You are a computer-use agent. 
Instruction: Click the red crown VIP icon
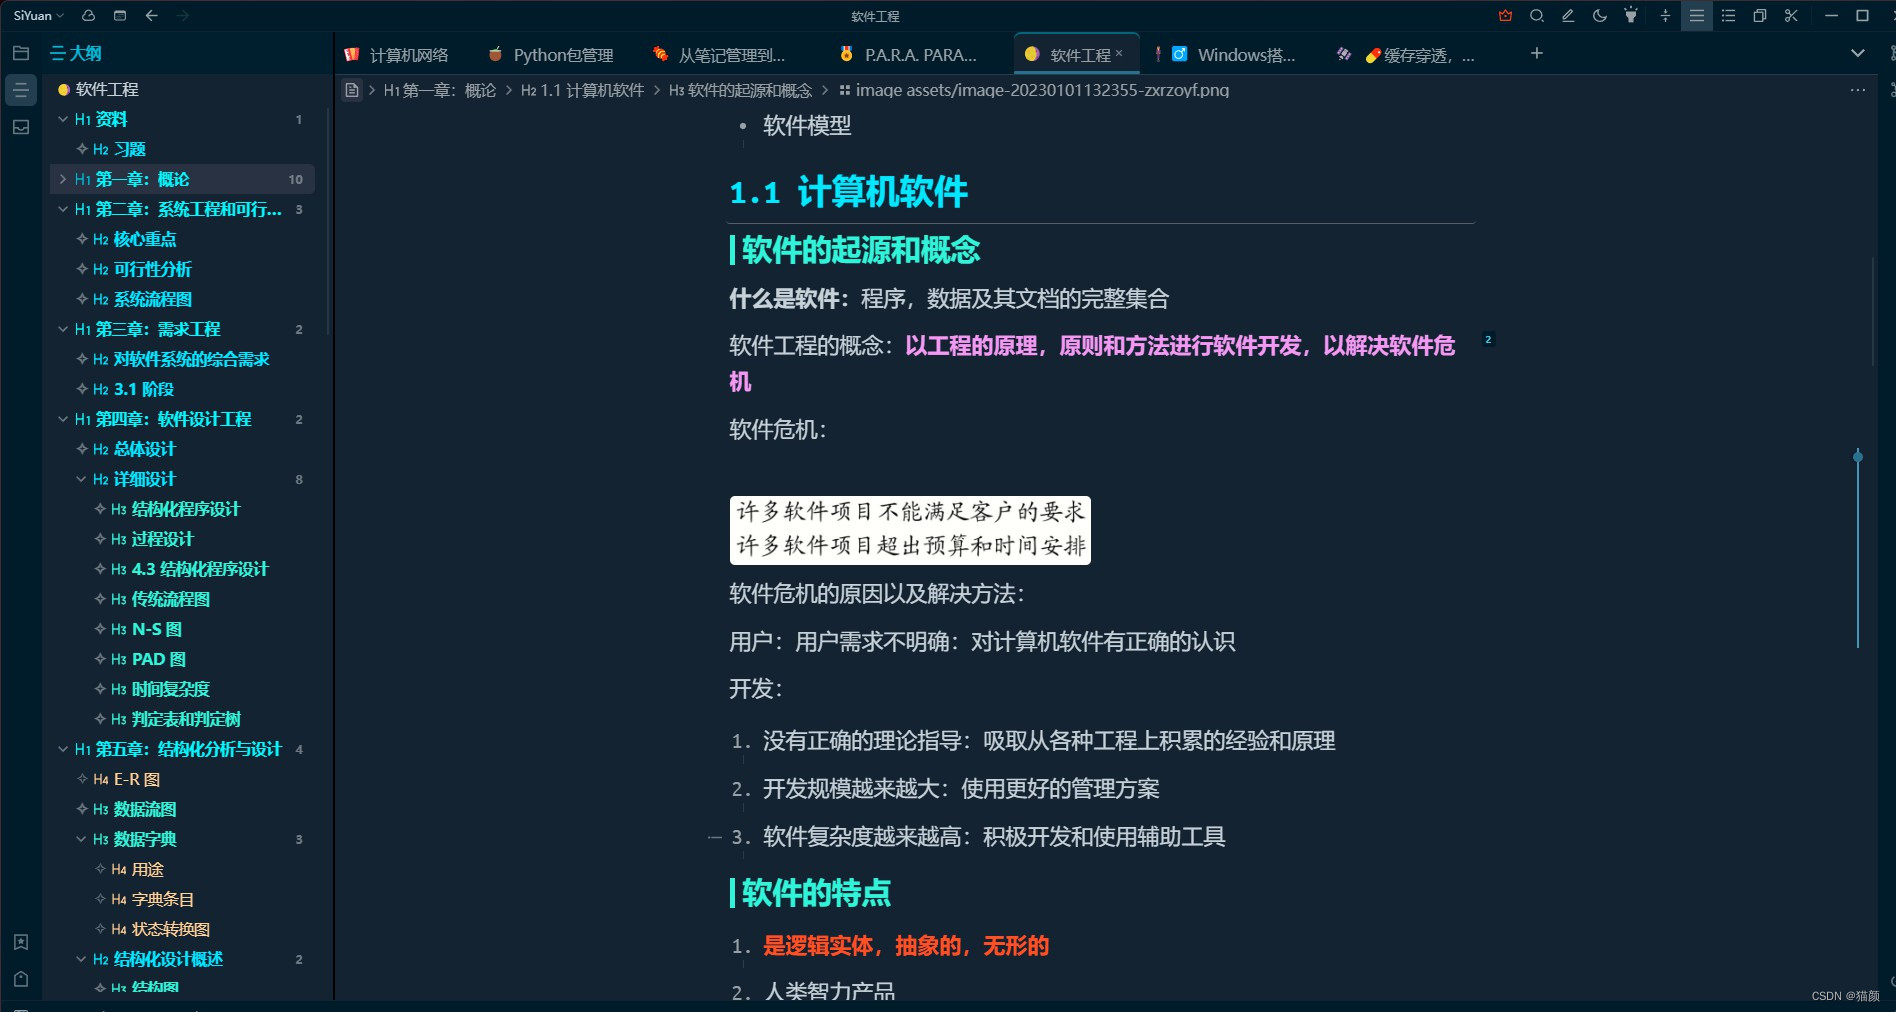1505,15
